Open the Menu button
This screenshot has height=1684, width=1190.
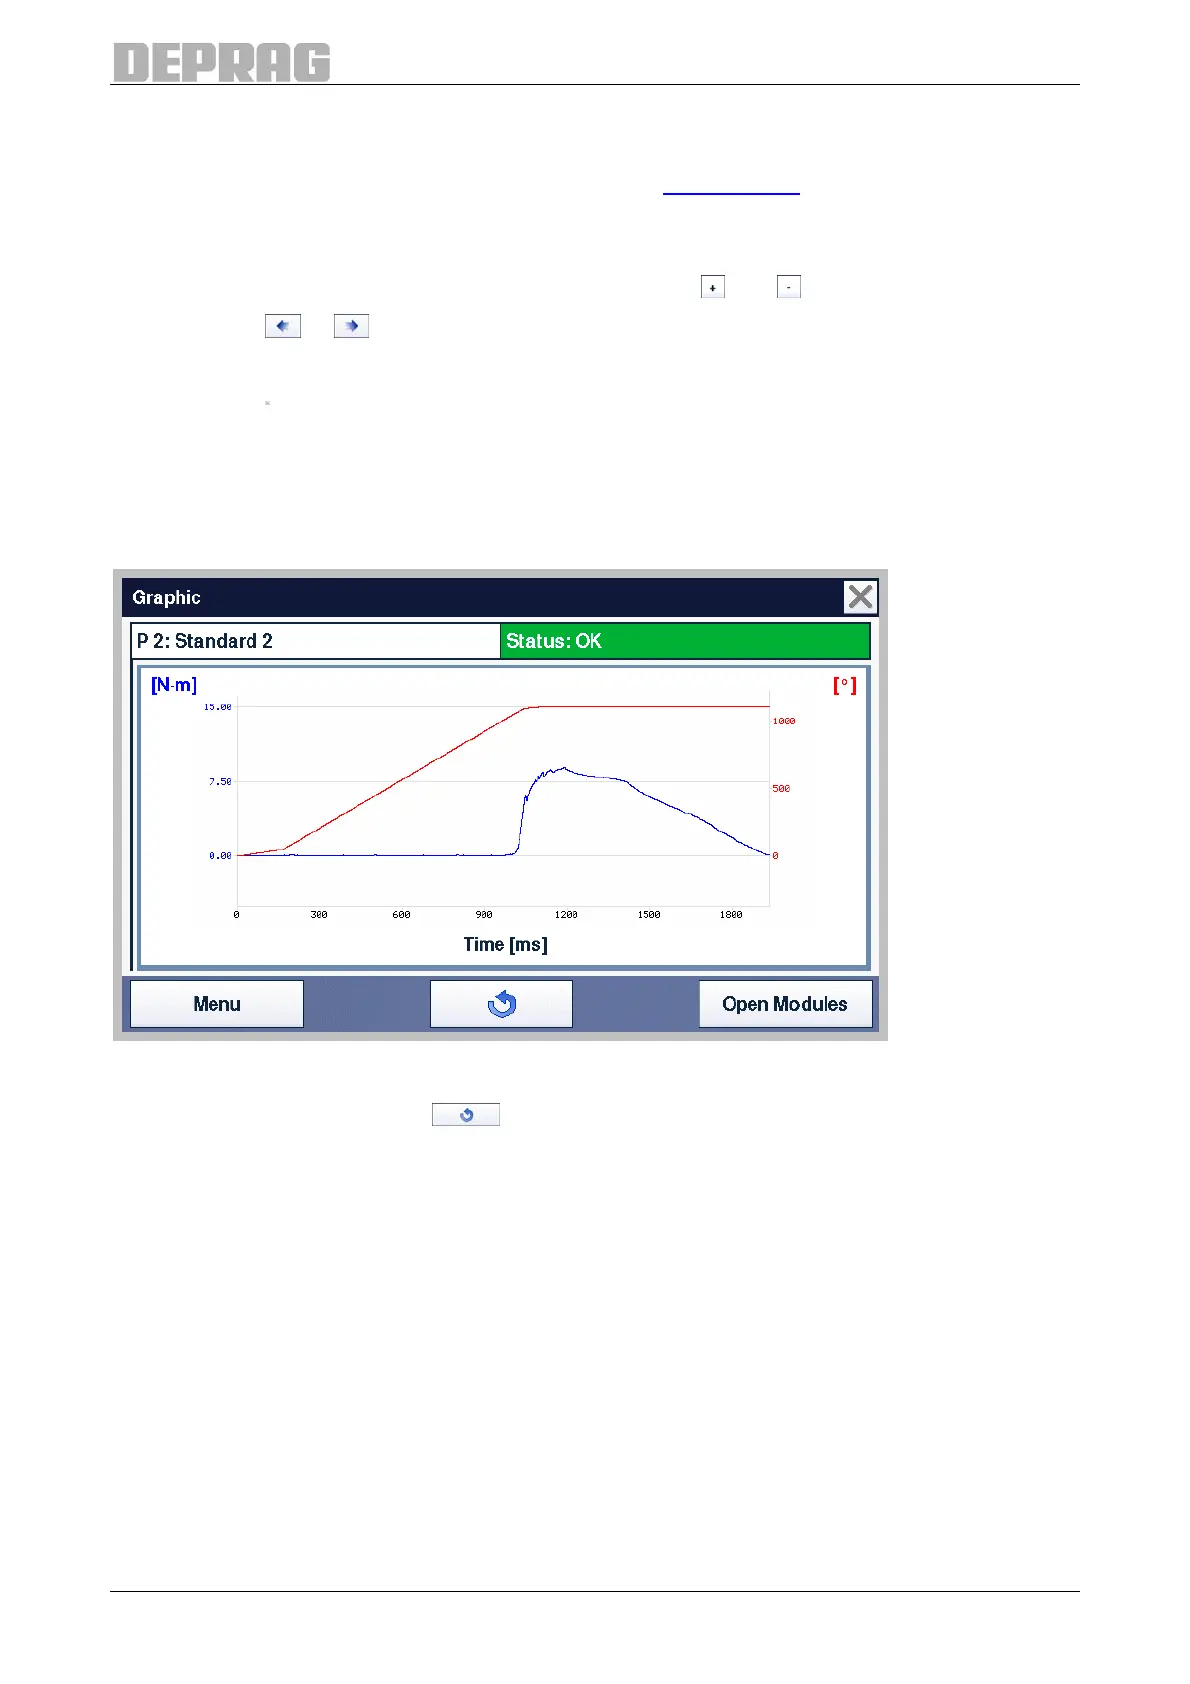pyautogui.click(x=217, y=1003)
